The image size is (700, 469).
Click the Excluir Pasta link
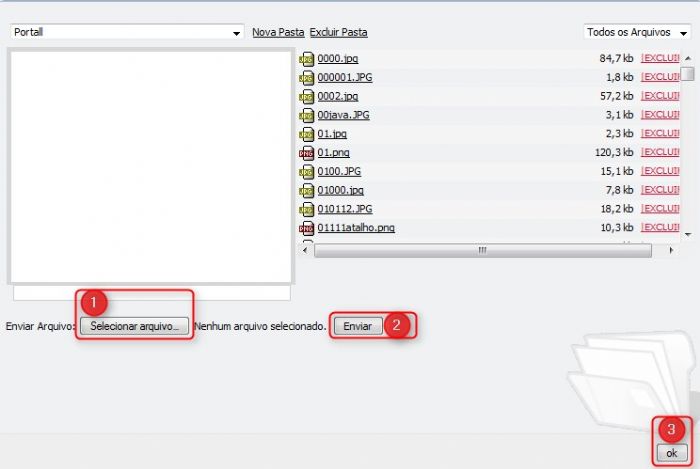(338, 32)
